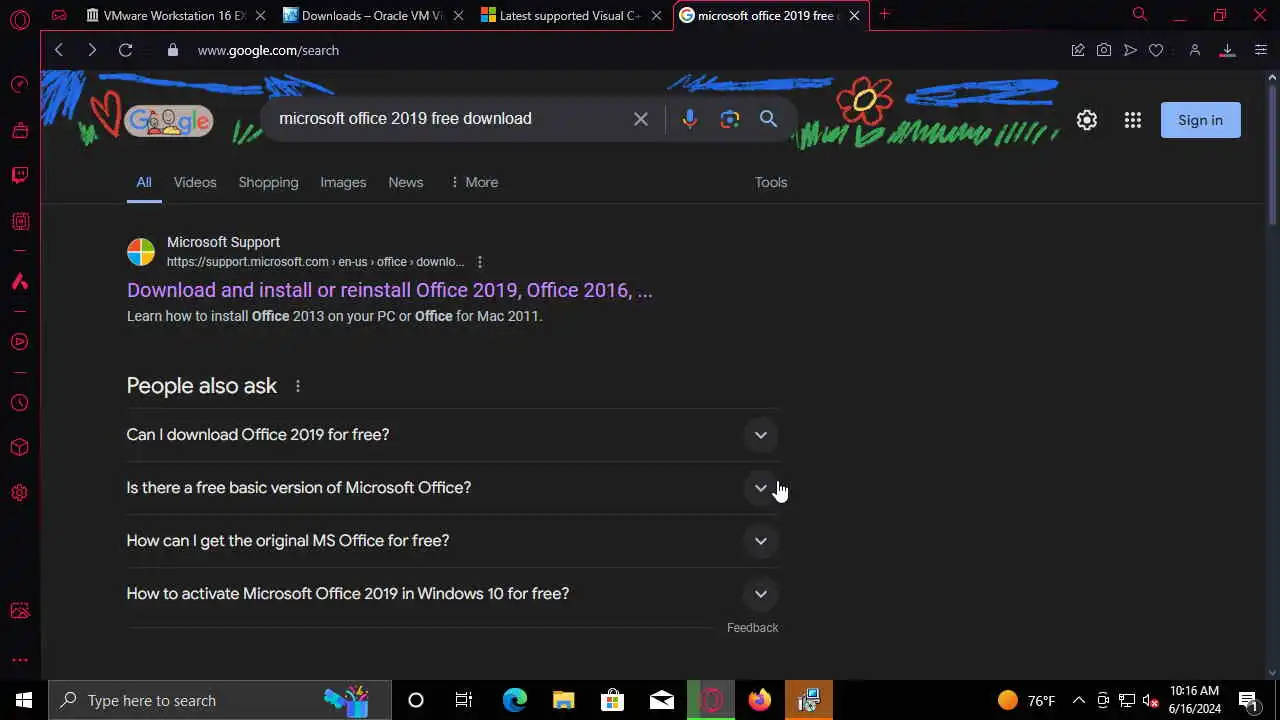Open the Microsoft Support result options menu
The image size is (1280, 720).
[x=480, y=262]
